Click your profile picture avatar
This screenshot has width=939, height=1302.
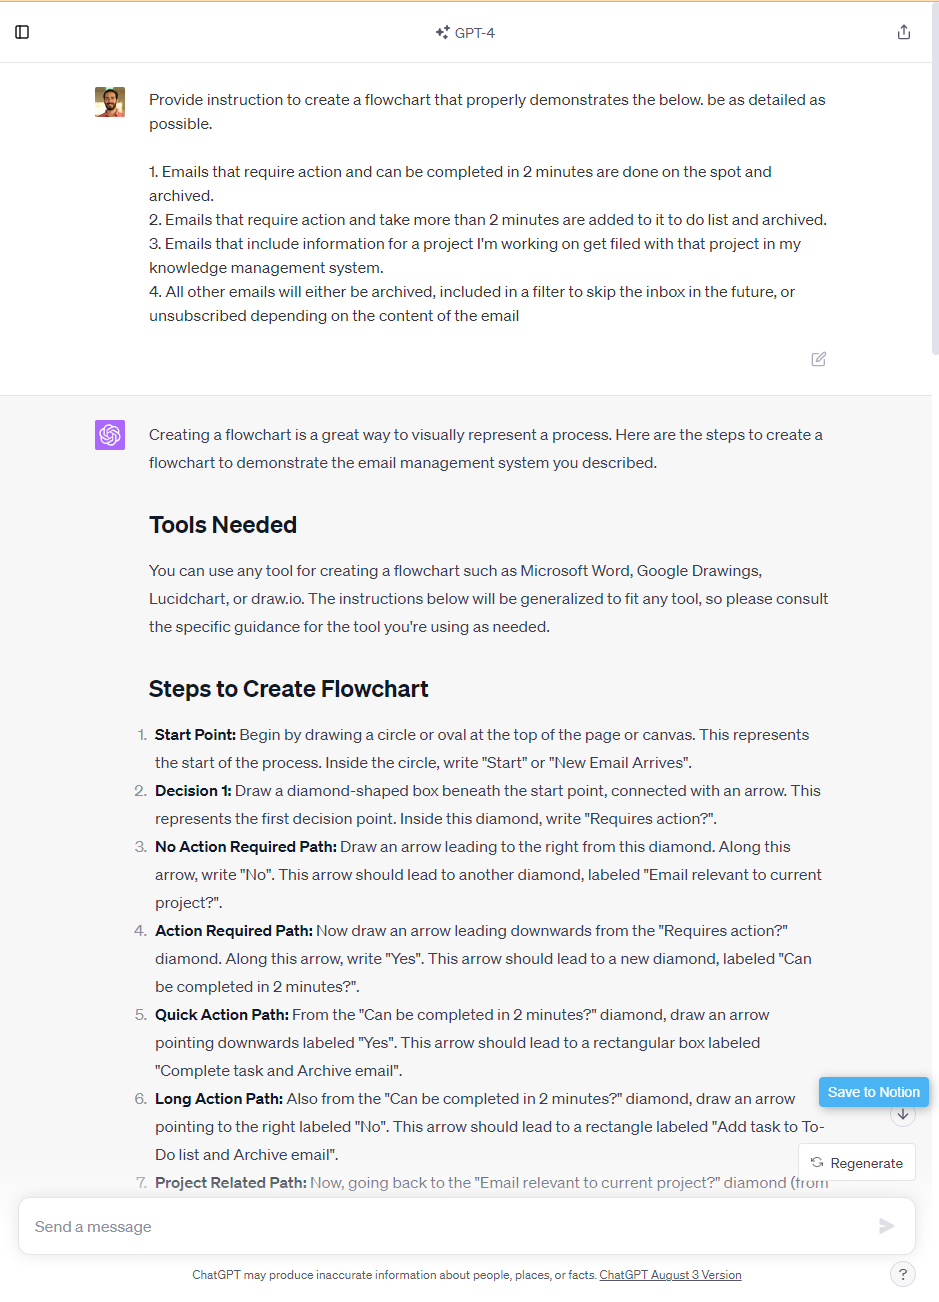(110, 101)
